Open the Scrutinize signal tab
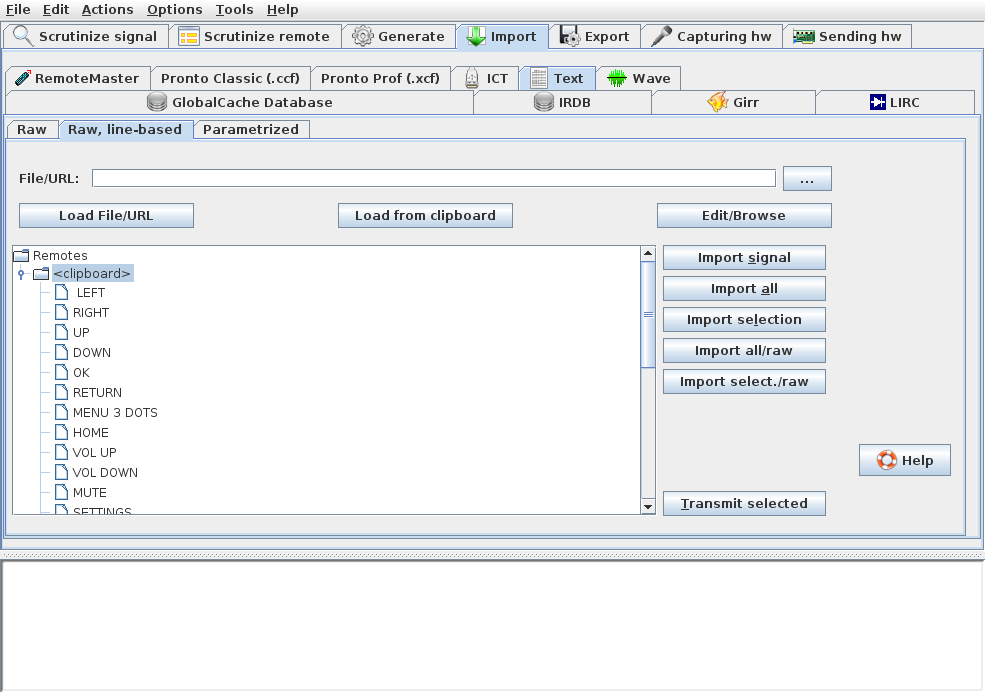Viewport: 985px width, 693px height. tap(86, 37)
